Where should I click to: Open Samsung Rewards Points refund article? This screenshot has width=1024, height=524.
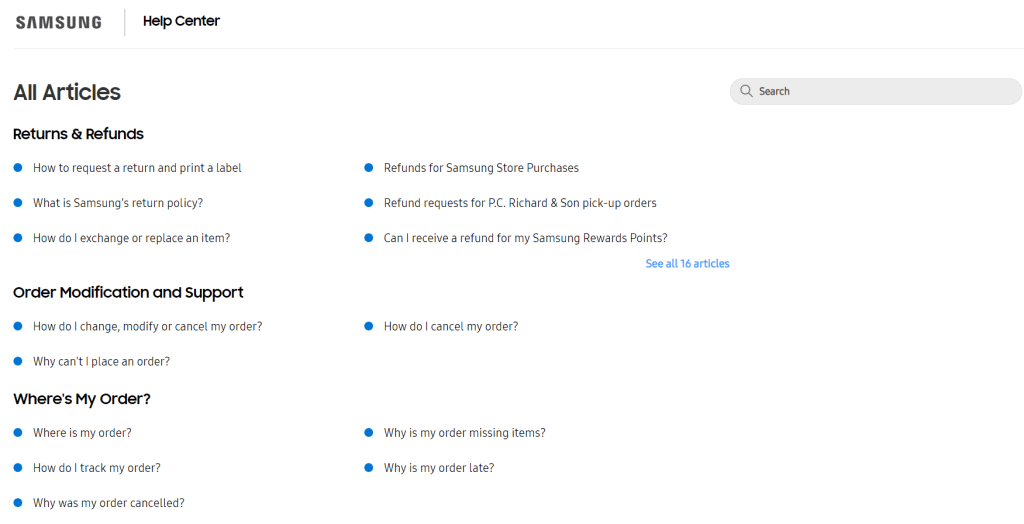[x=526, y=238]
